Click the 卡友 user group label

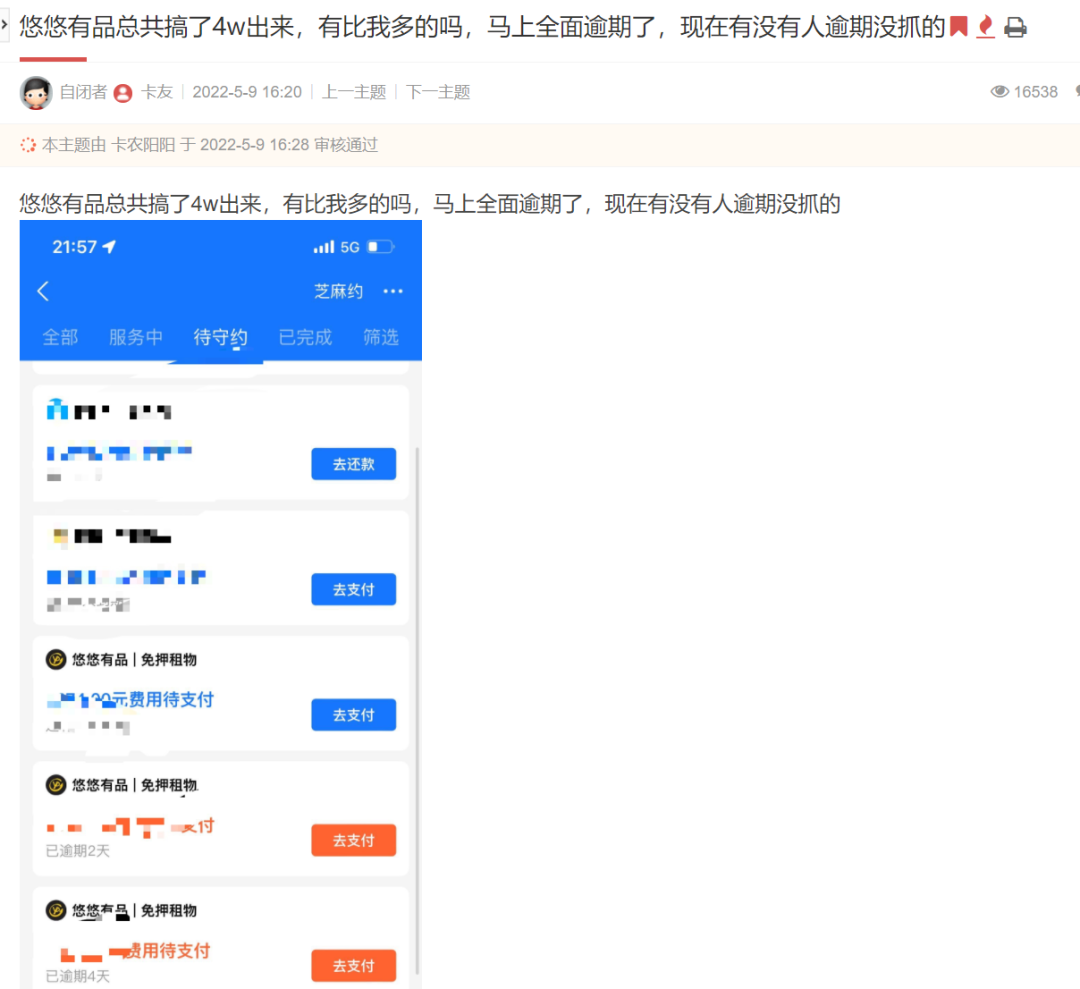[x=156, y=92]
